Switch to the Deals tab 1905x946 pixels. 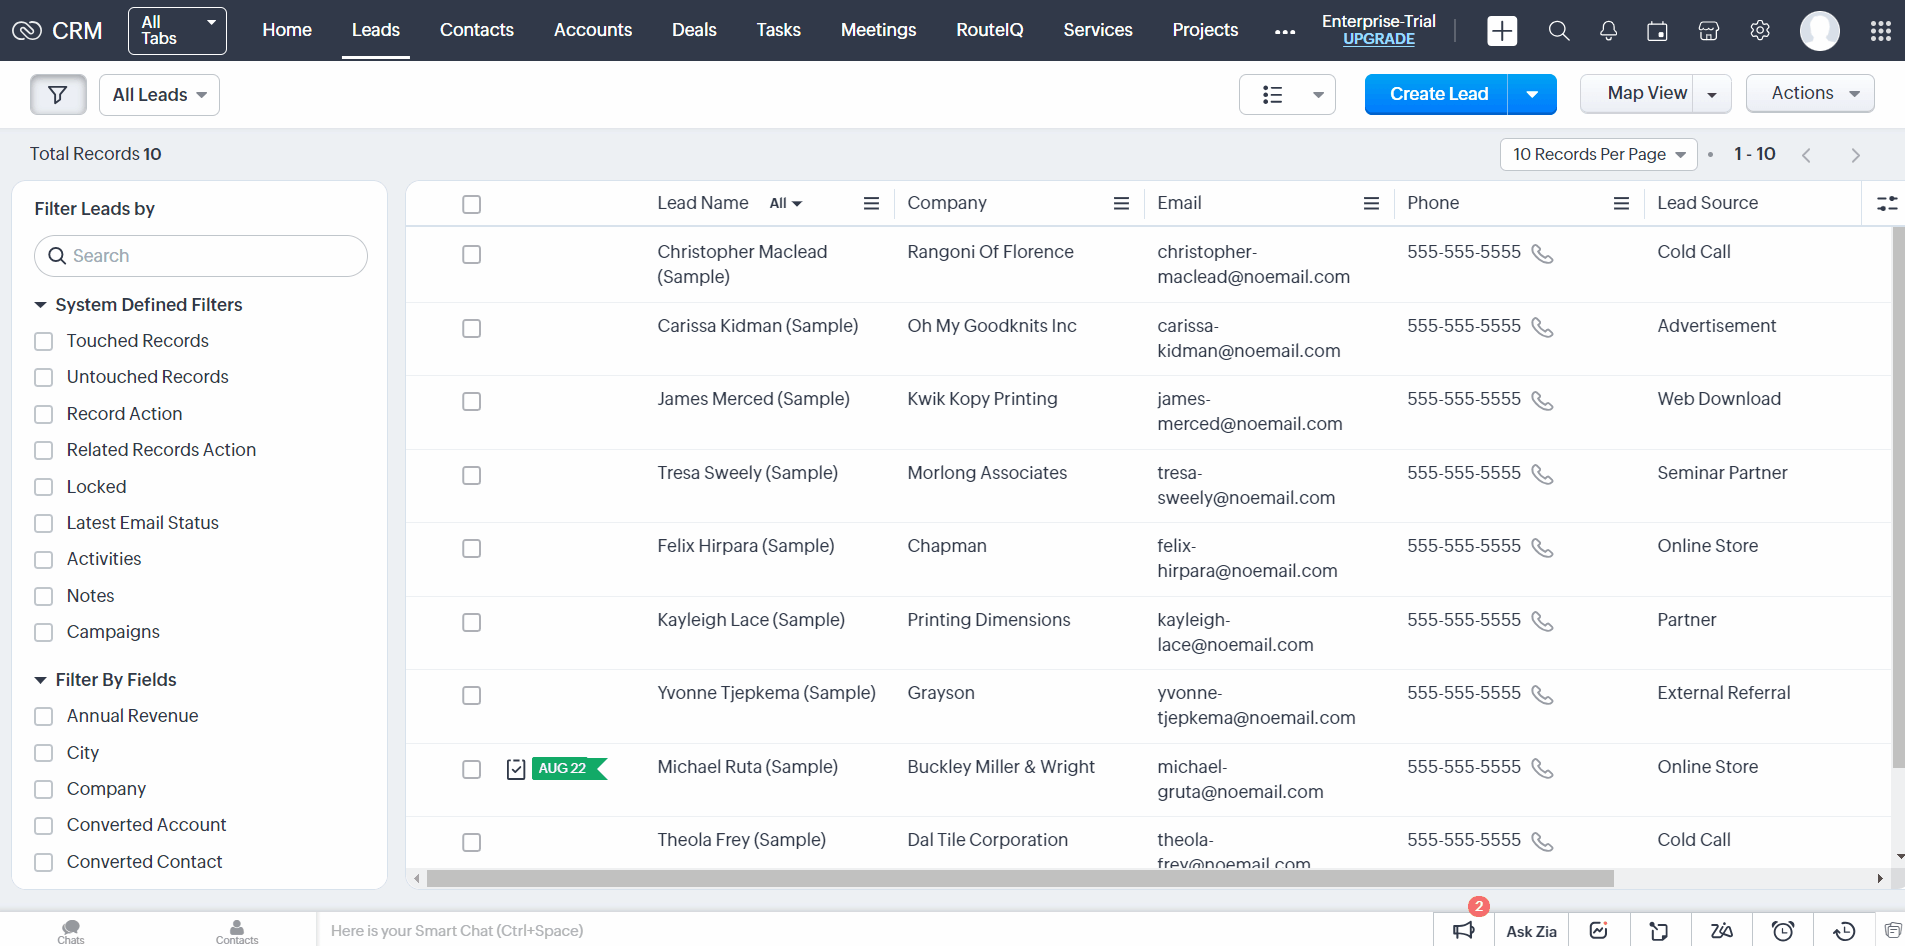tap(693, 30)
